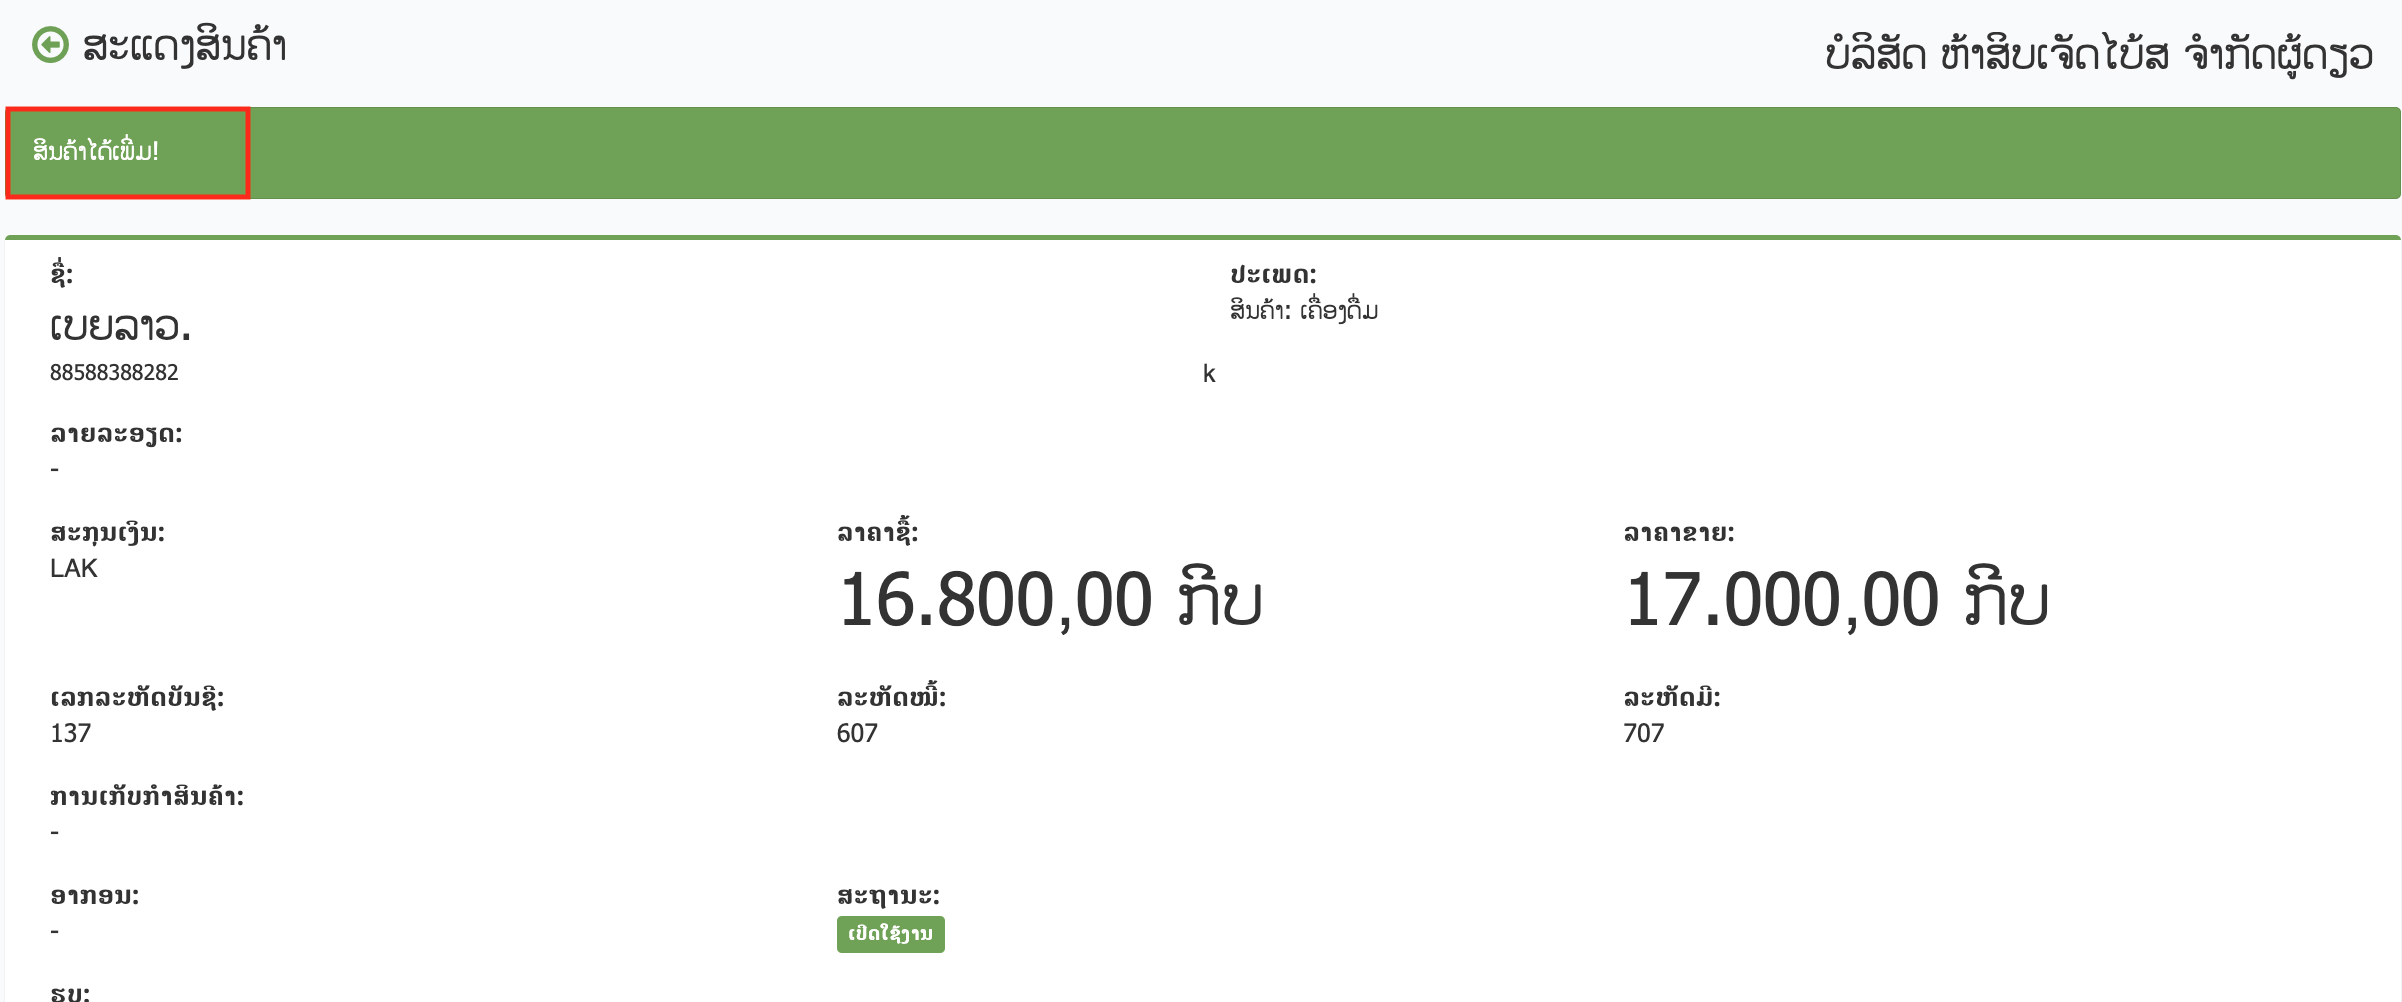
Task: Click the unit letter k
Action: [1209, 374]
